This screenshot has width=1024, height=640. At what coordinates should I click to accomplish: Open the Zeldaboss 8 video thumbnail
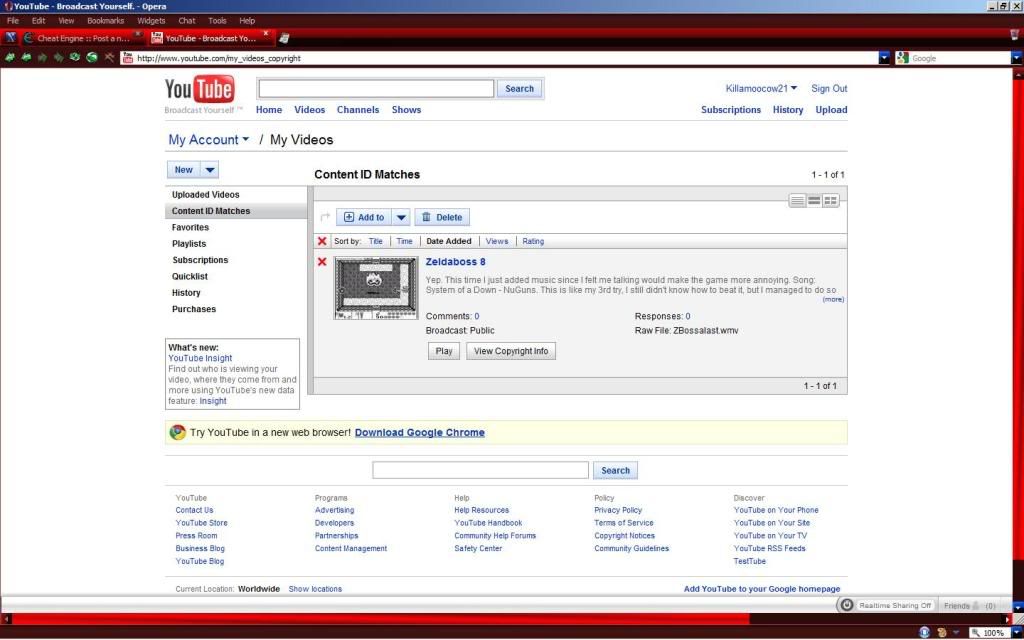[376, 288]
